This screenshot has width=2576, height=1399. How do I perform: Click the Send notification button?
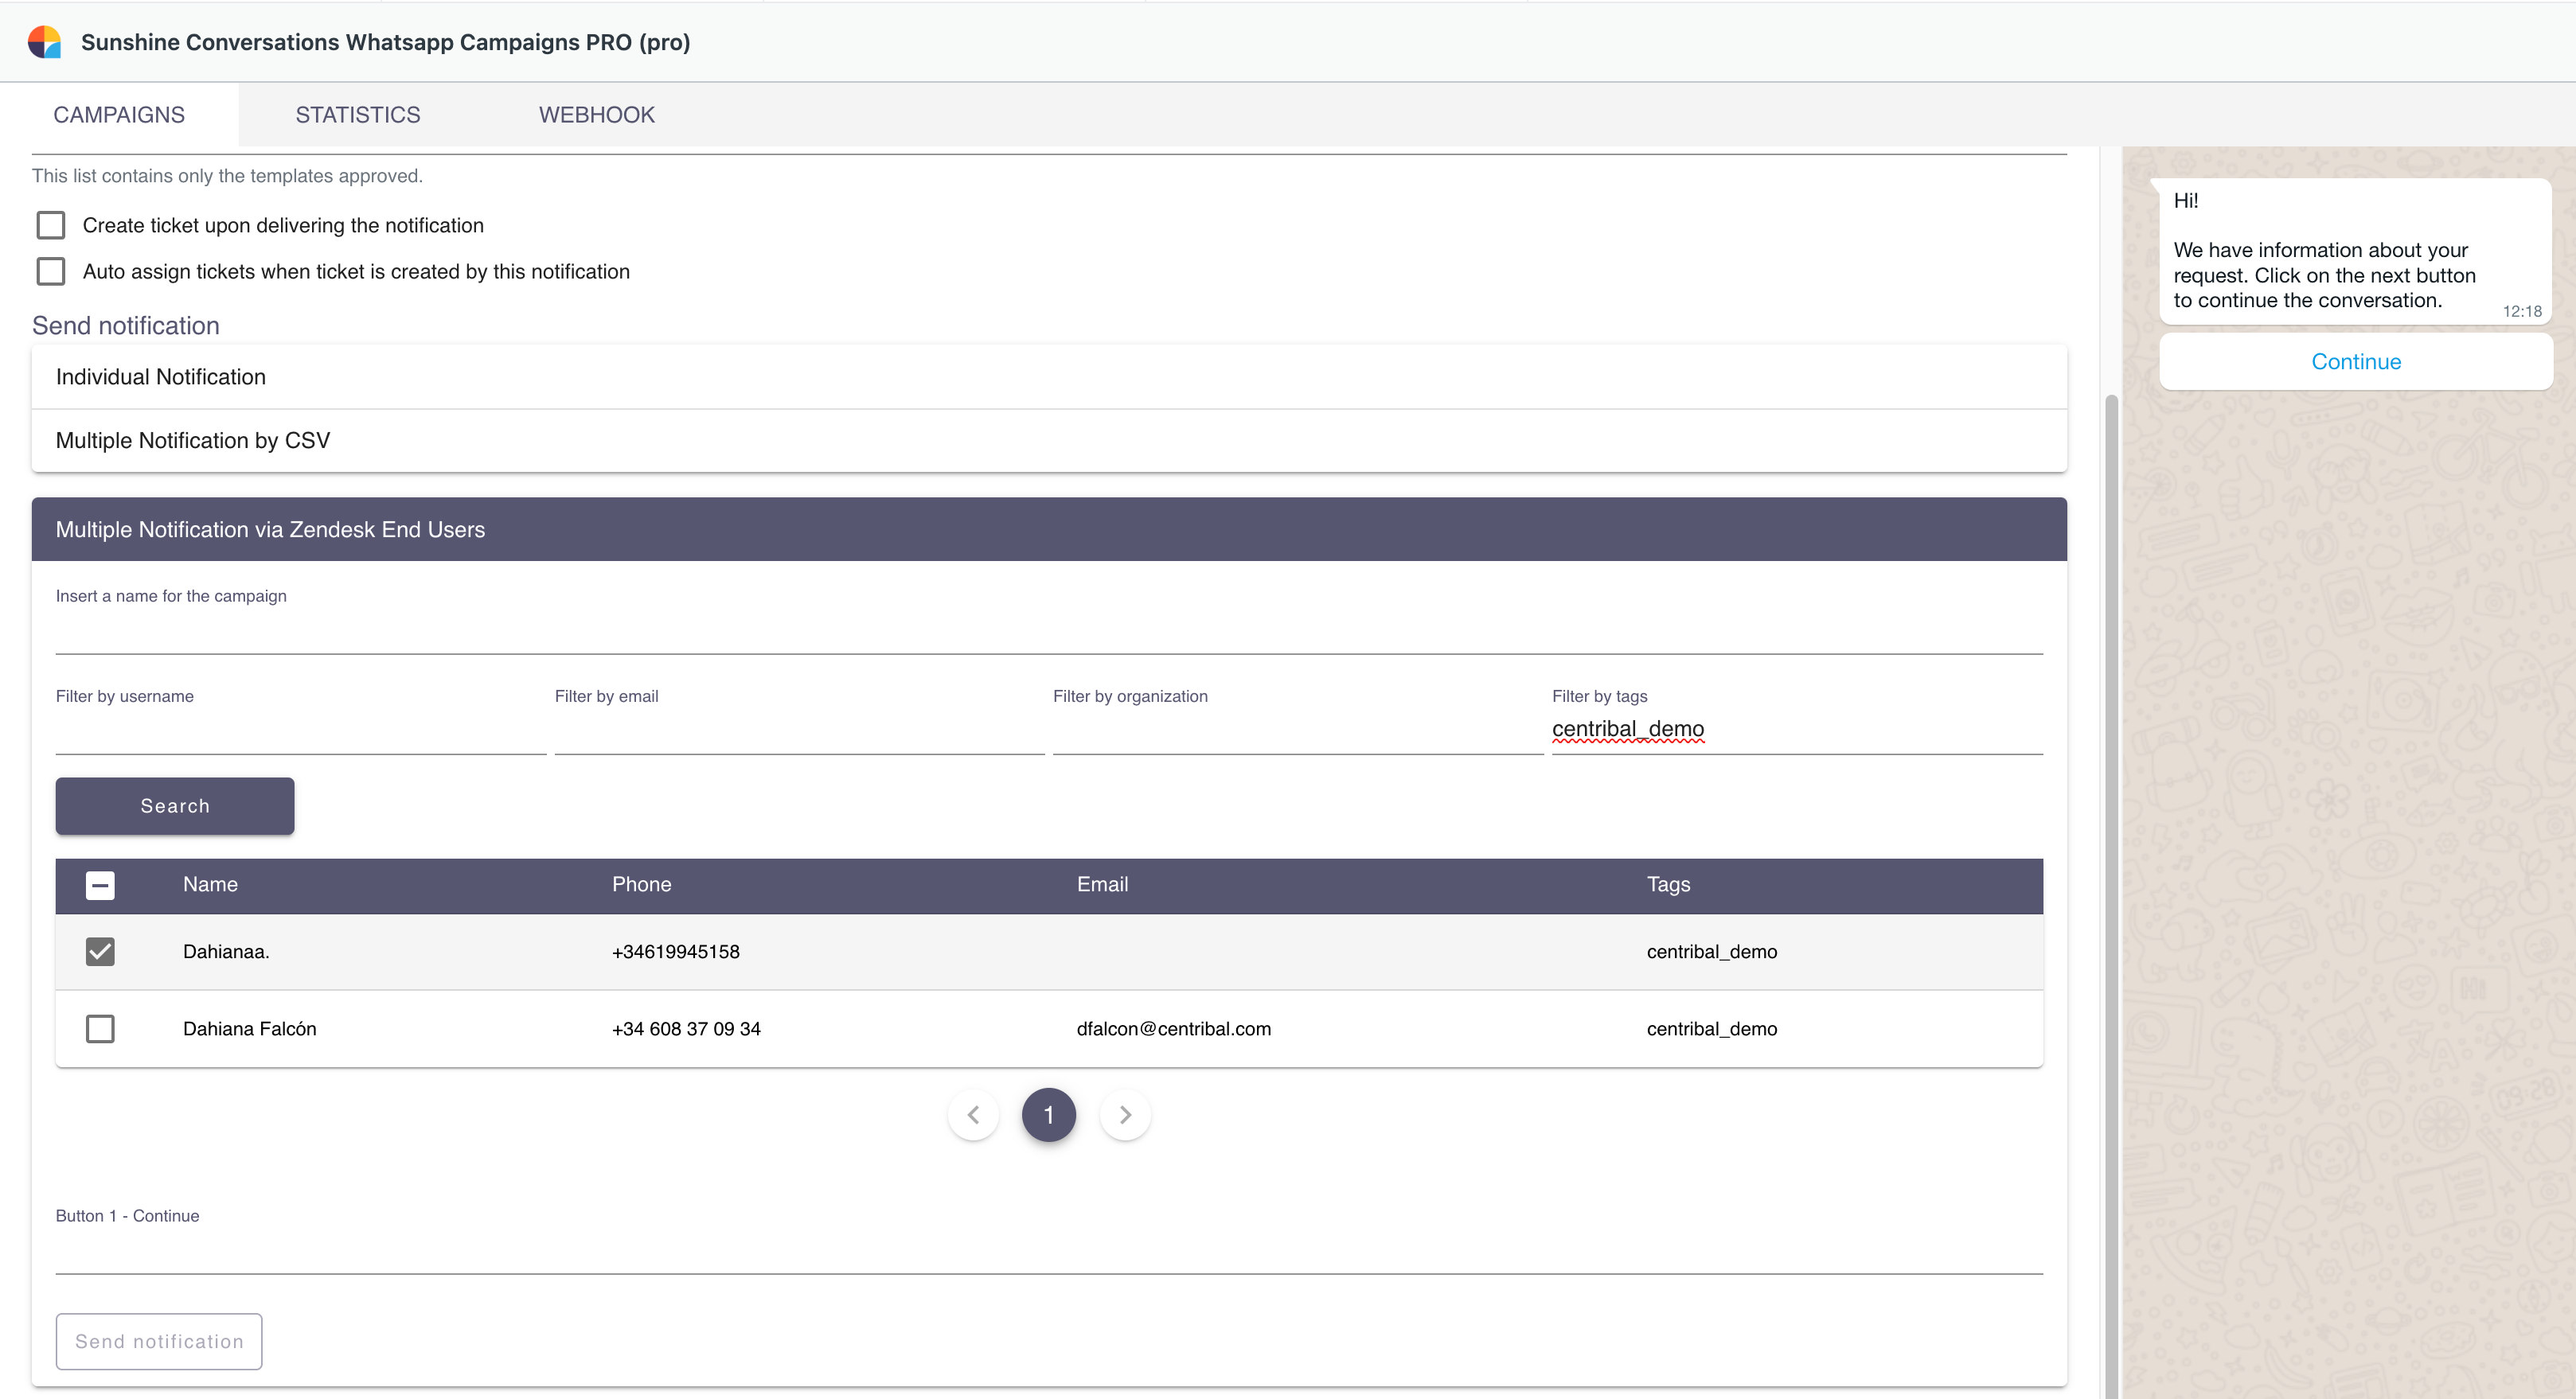[x=159, y=1341]
